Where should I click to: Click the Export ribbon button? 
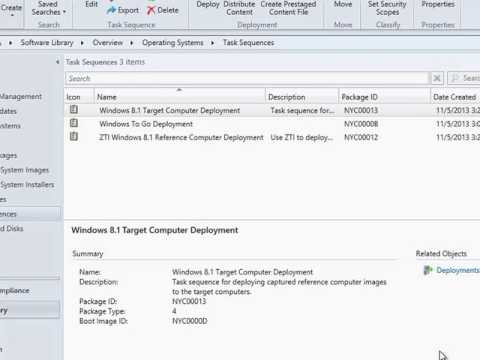(123, 10)
